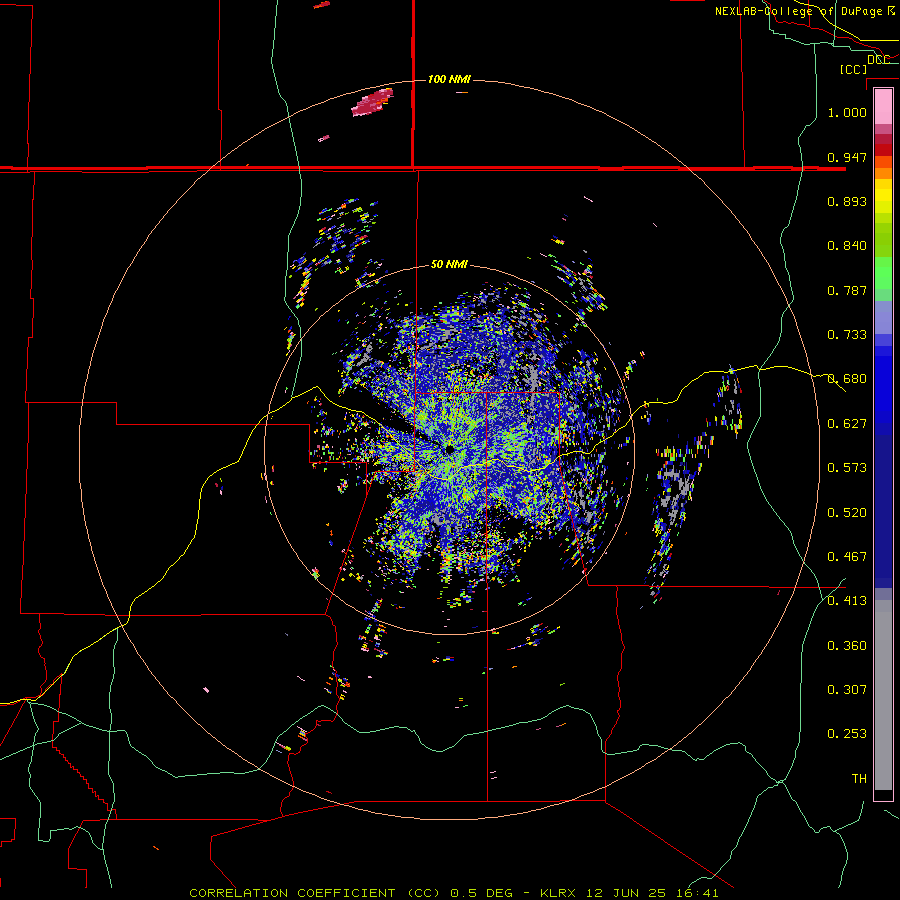
Task: Click the 100 NMI range ring label
Action: 449,79
